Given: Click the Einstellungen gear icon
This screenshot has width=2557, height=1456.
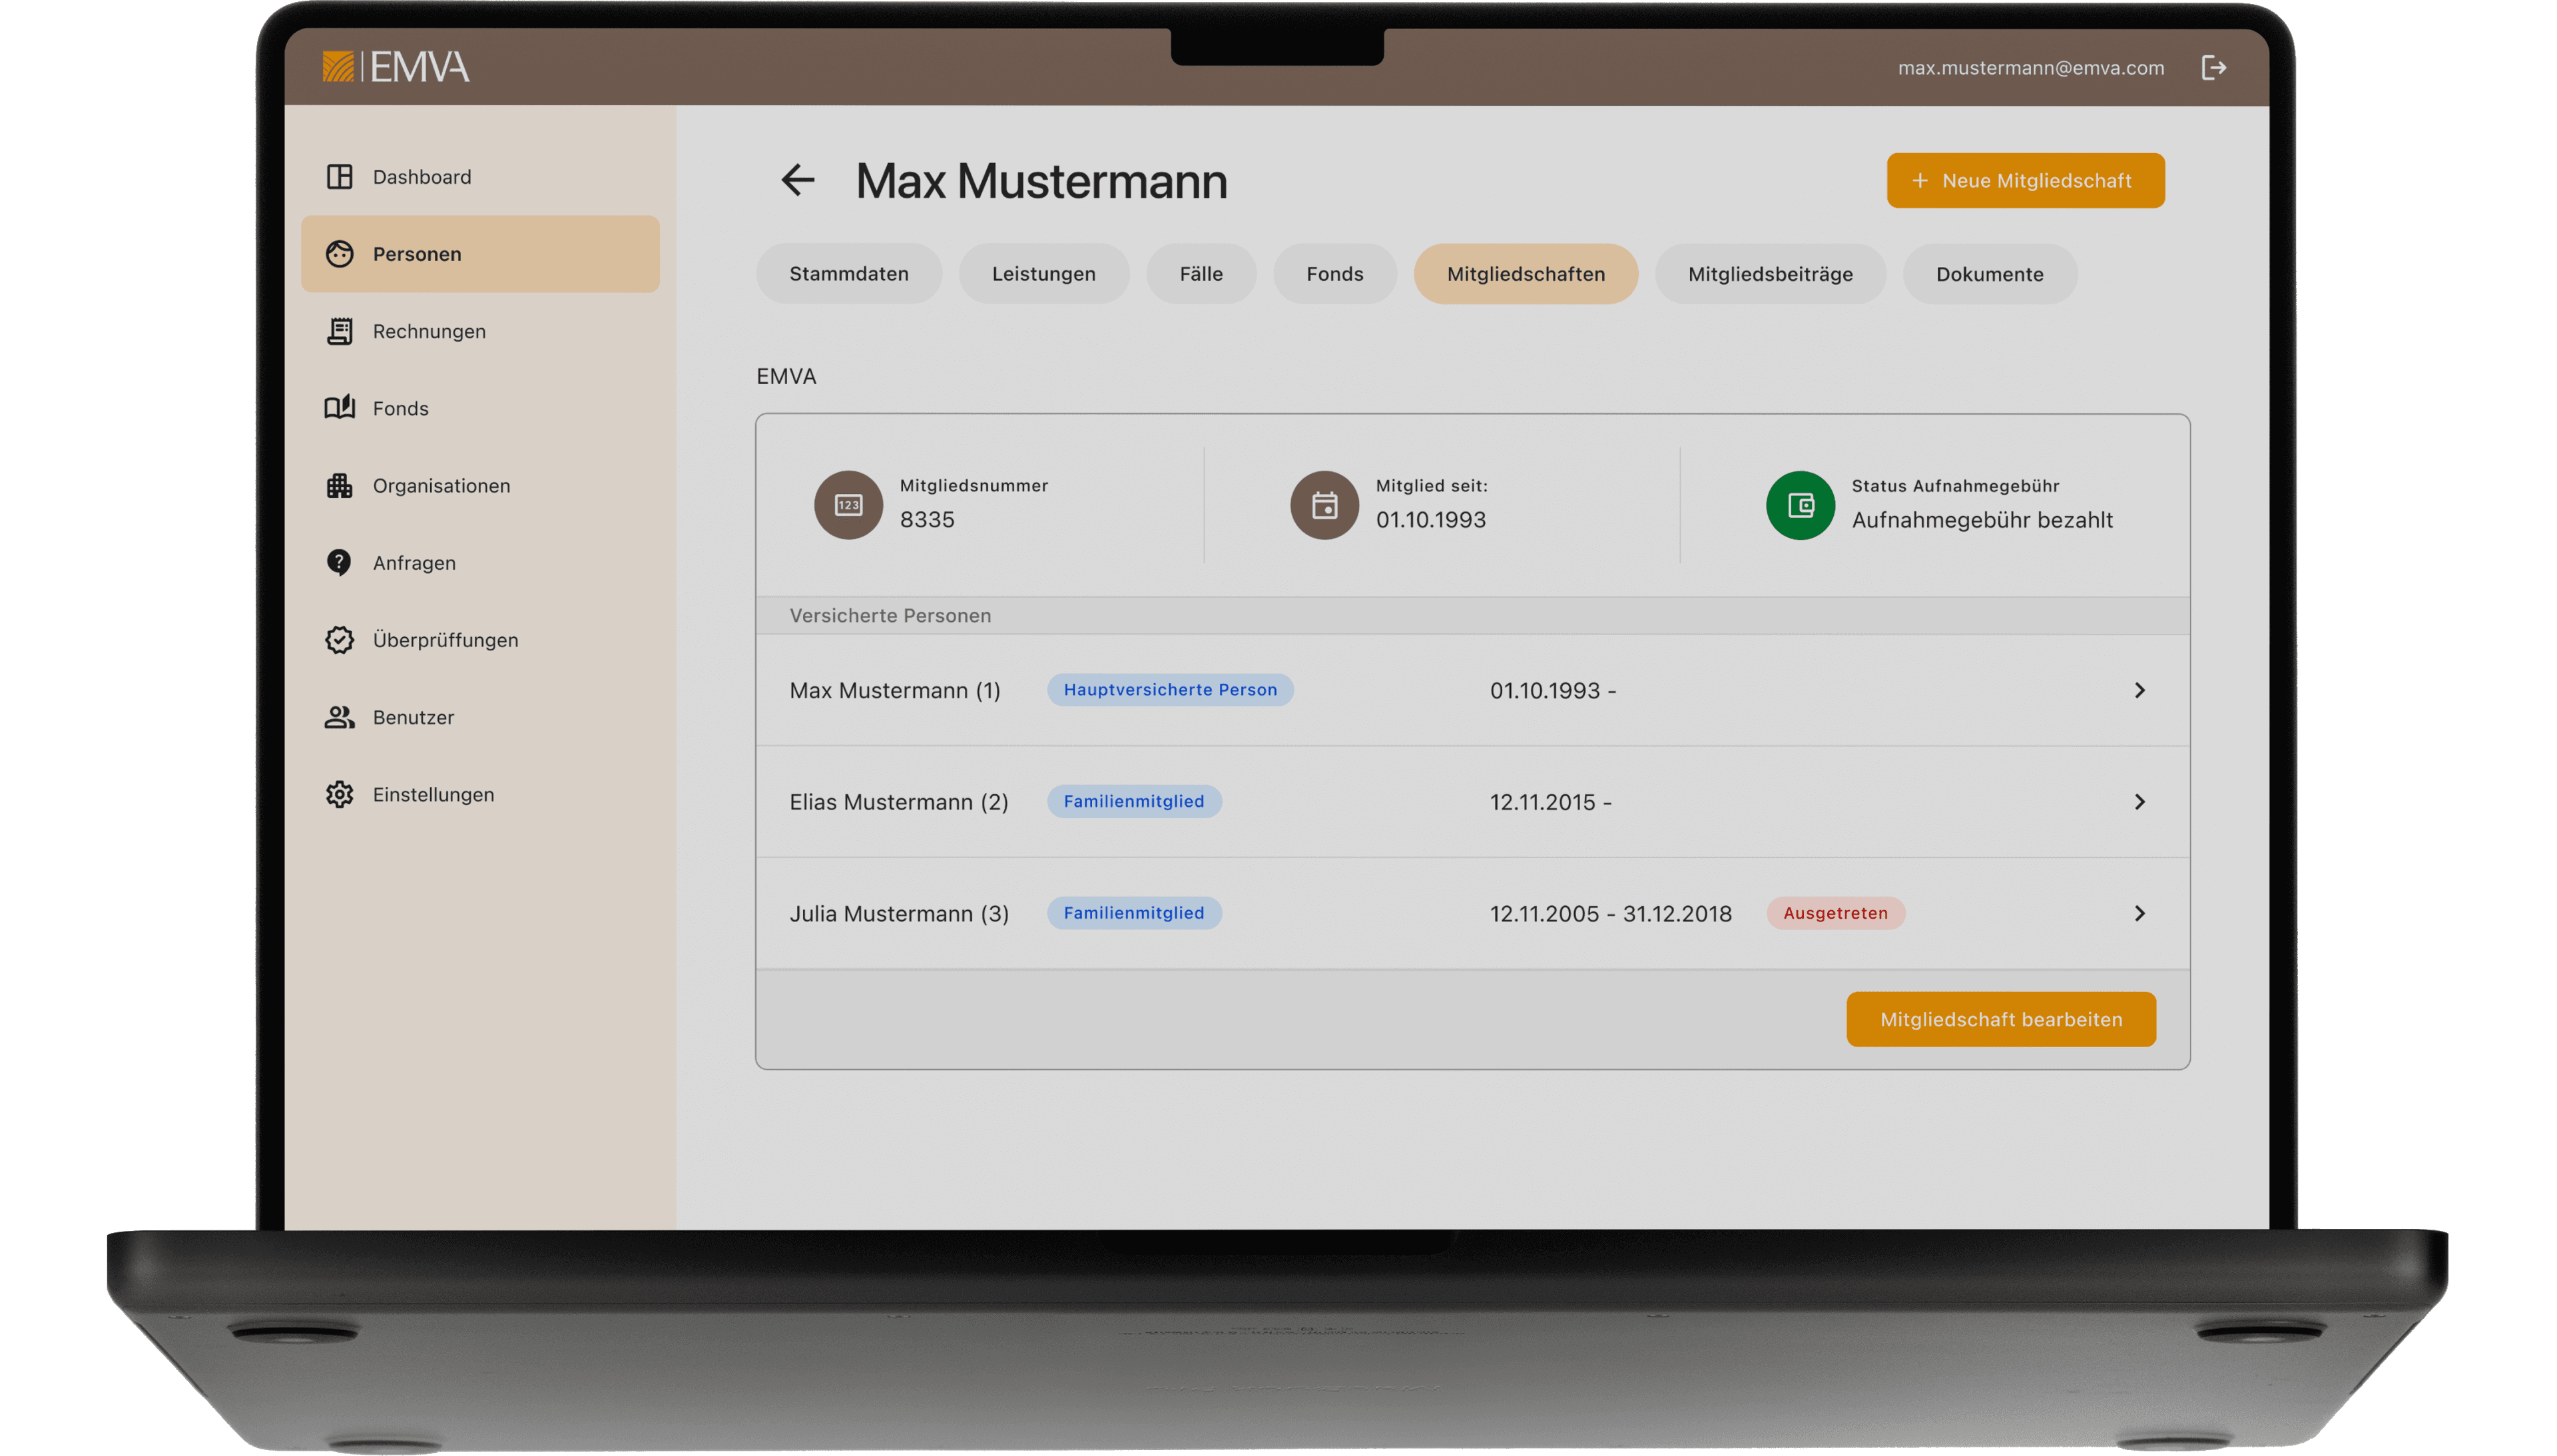Looking at the screenshot, I should (339, 795).
